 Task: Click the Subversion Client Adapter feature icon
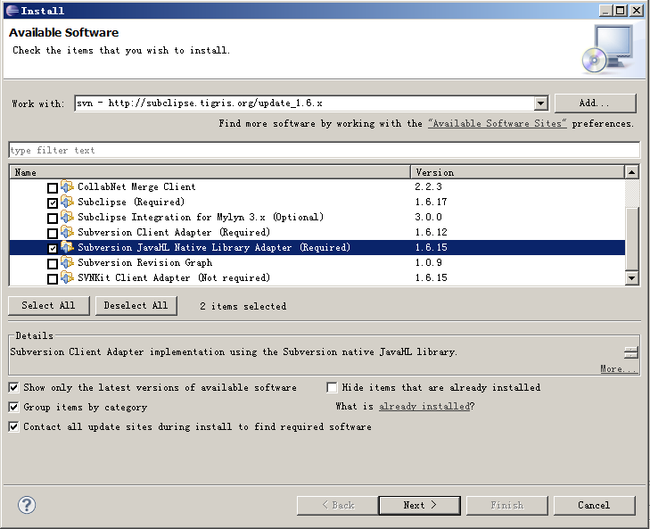coord(67,232)
